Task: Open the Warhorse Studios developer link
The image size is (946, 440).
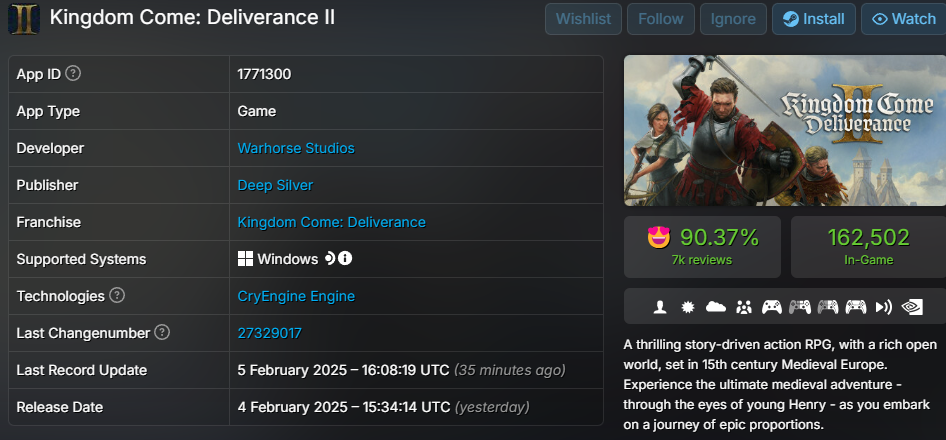Action: coord(296,148)
